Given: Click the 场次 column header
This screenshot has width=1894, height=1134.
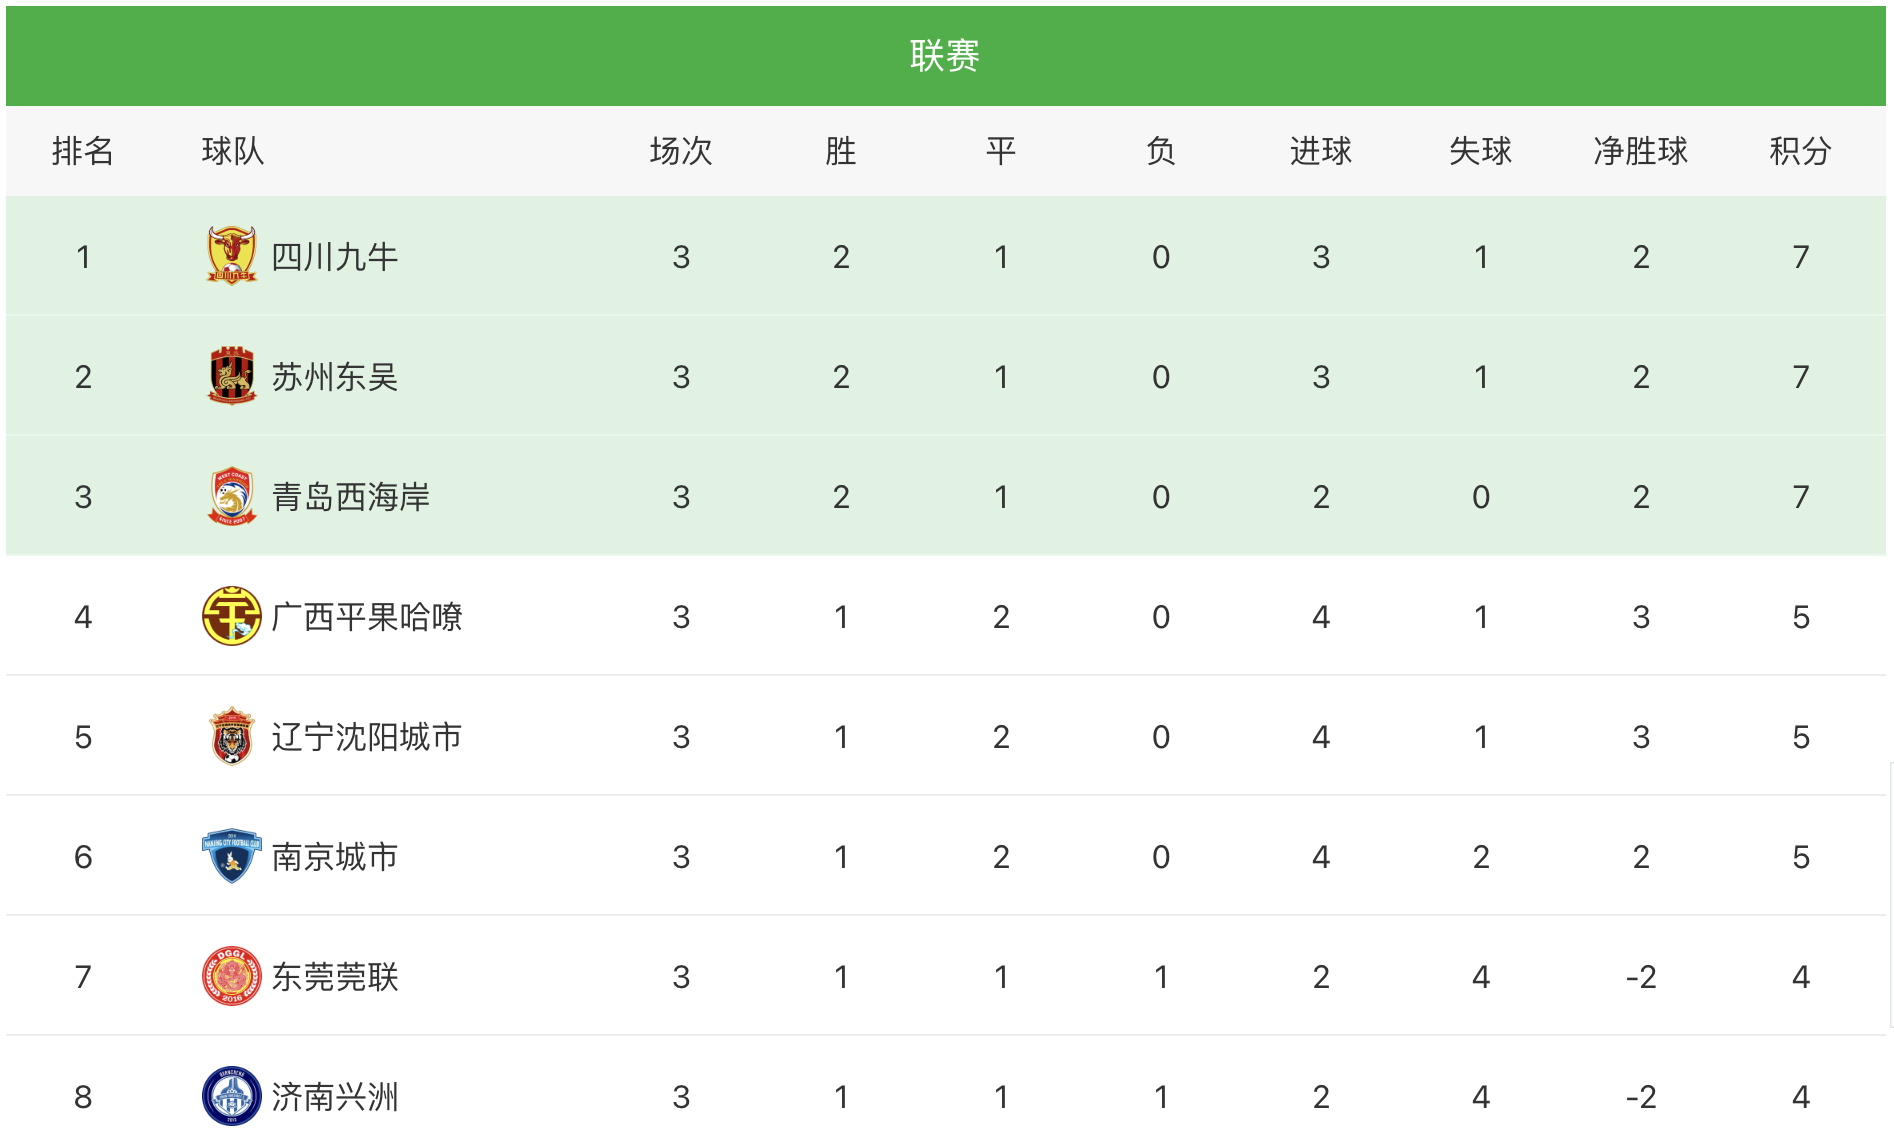Looking at the screenshot, I should click(x=681, y=151).
